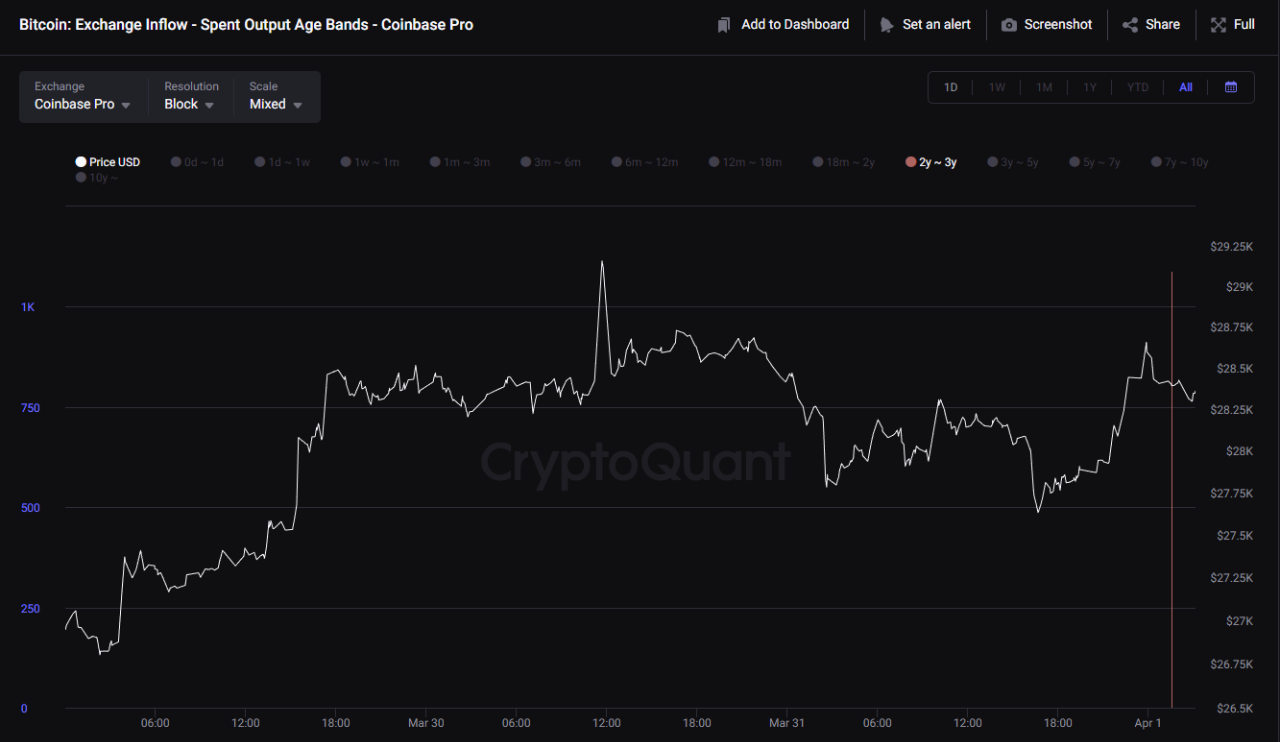Switch to the 1D time range

(950, 87)
